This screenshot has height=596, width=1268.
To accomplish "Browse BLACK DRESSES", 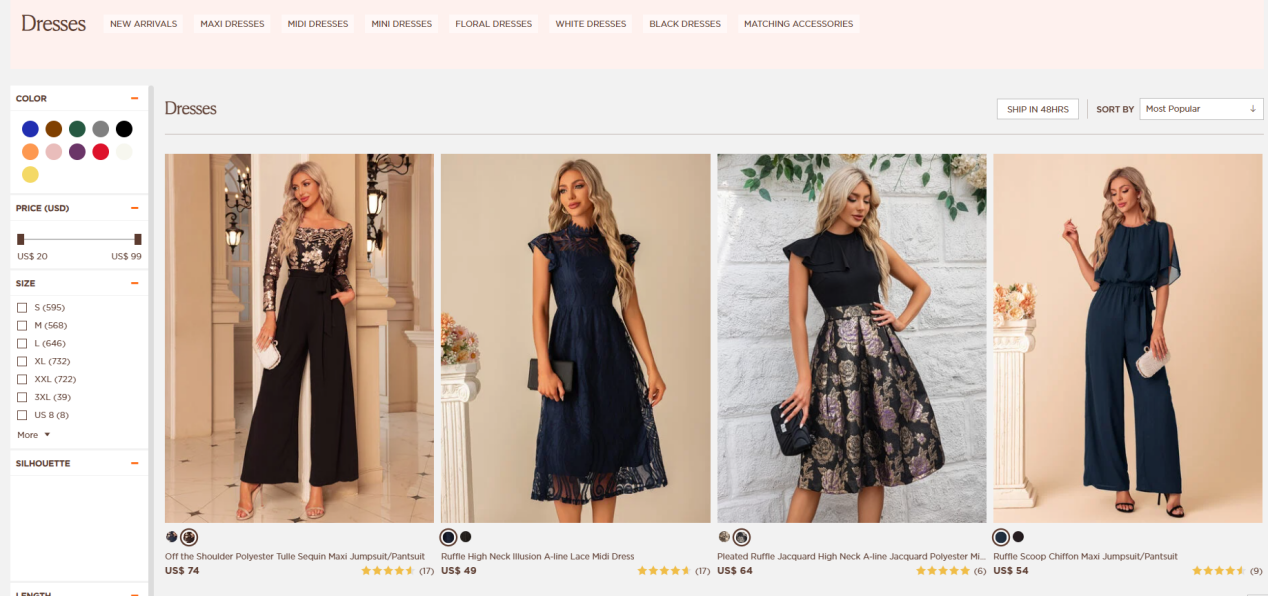I will click(x=685, y=24).
